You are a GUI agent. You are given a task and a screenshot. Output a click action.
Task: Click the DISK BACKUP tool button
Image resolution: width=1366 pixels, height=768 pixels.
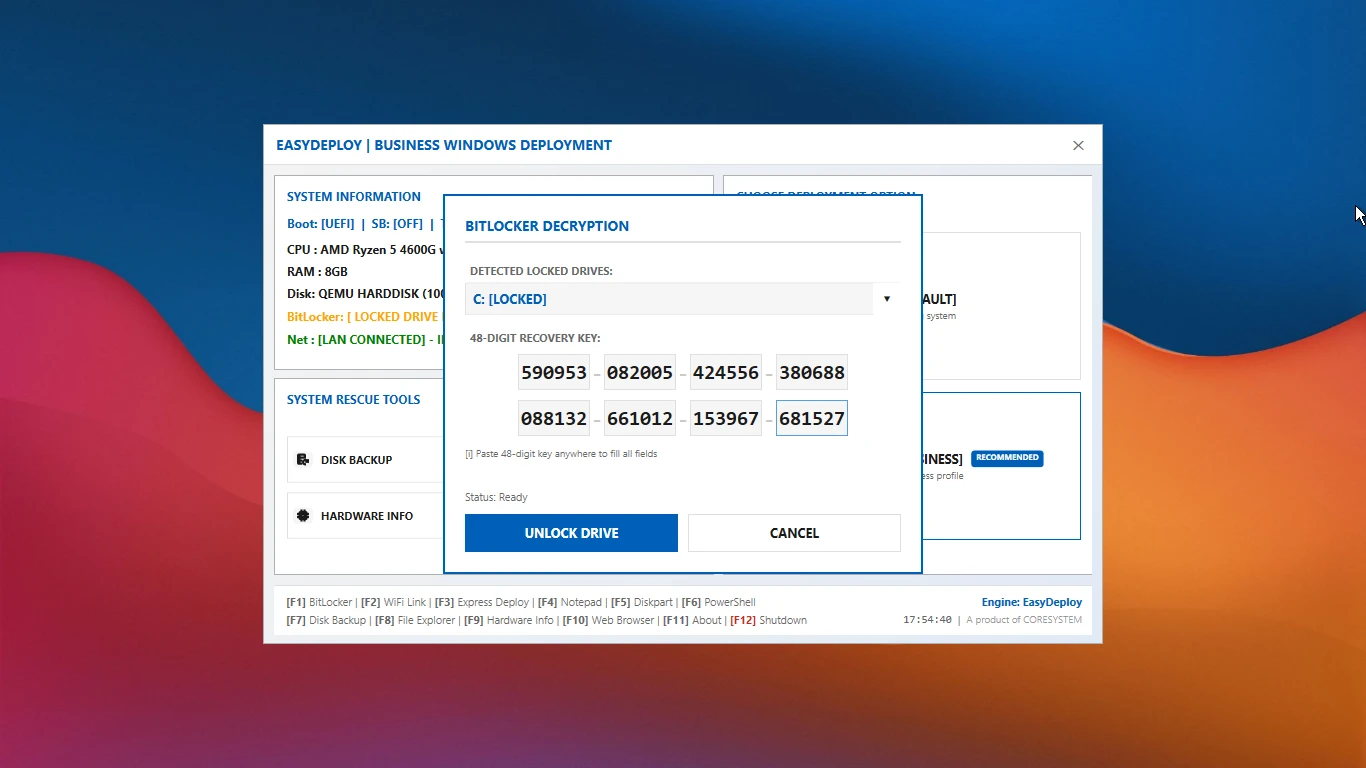coord(366,460)
